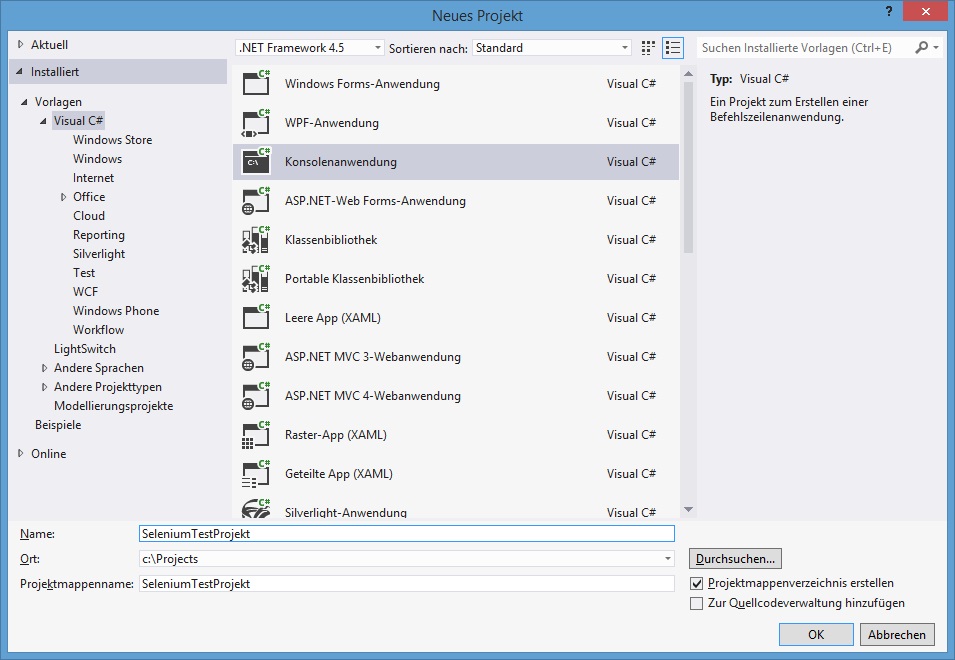Screen dimensions: 955x660
Task: Select the Reporting category
Action: [99, 235]
